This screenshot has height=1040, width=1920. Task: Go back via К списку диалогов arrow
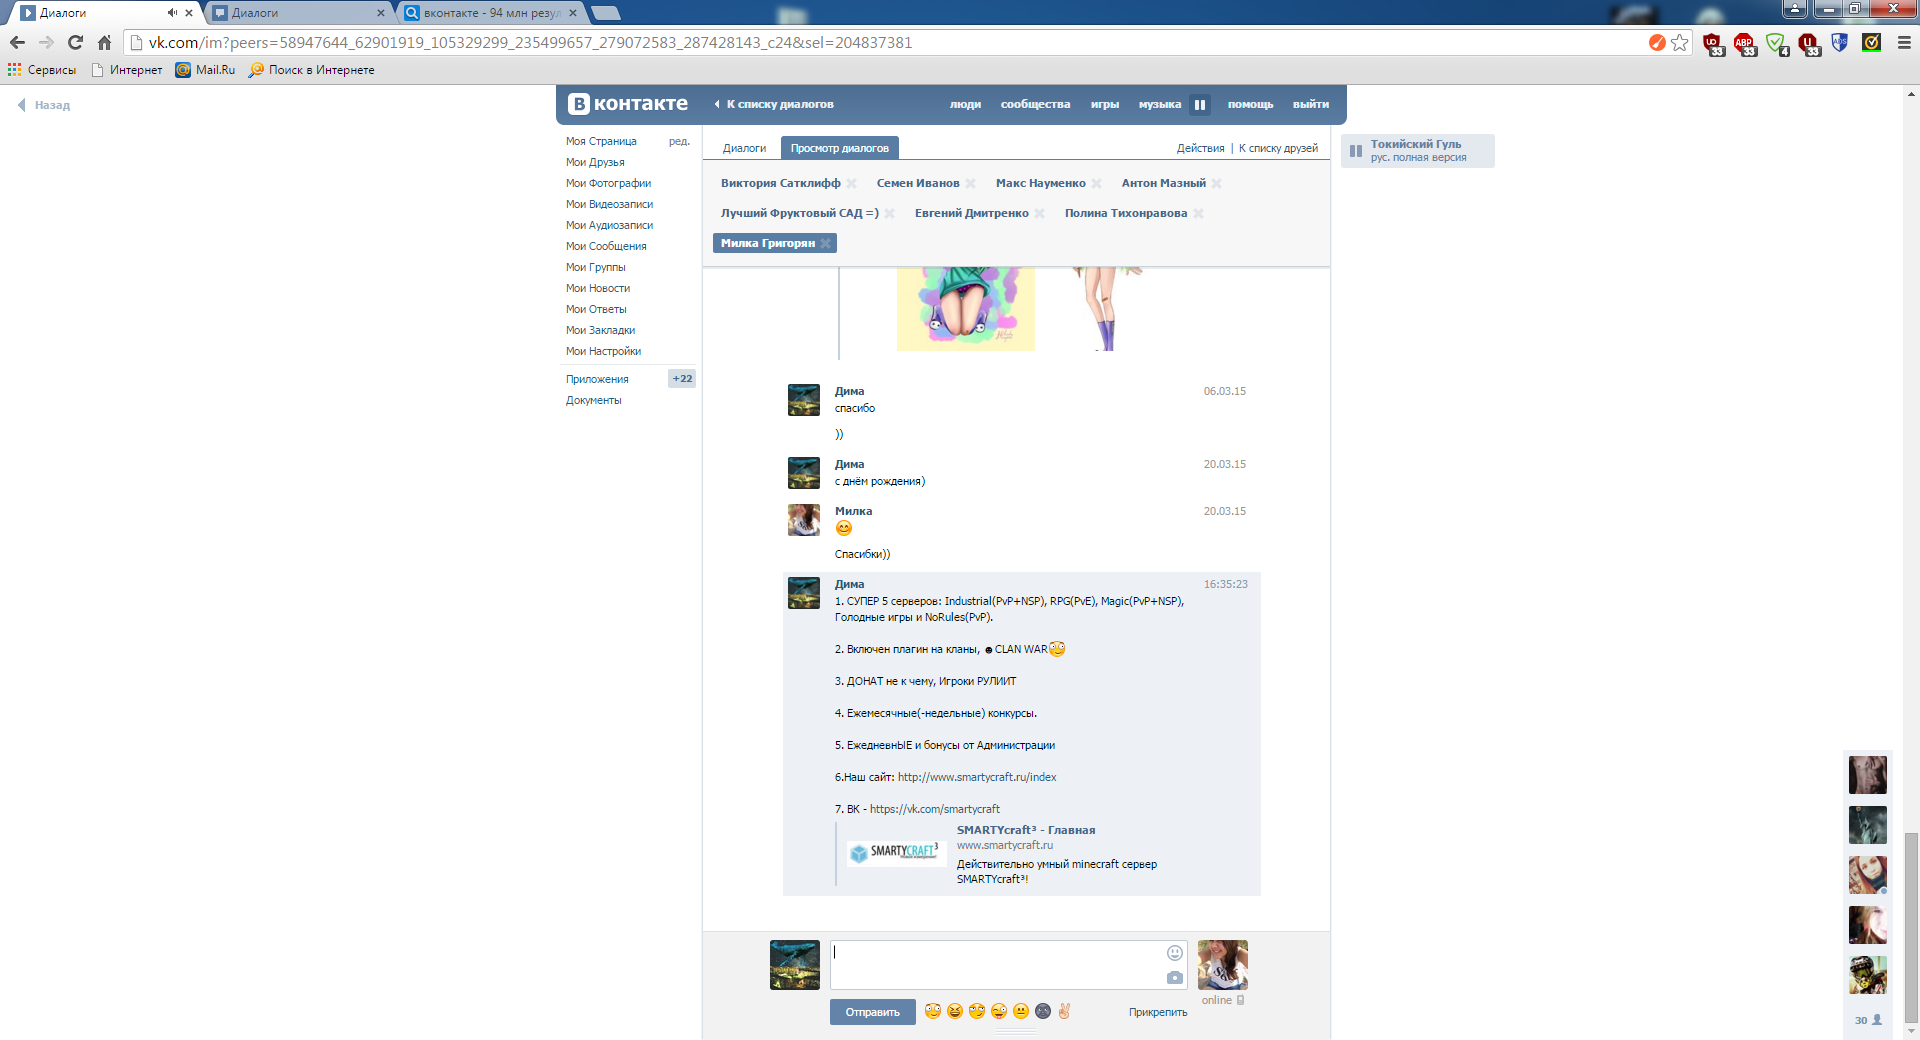tap(774, 104)
